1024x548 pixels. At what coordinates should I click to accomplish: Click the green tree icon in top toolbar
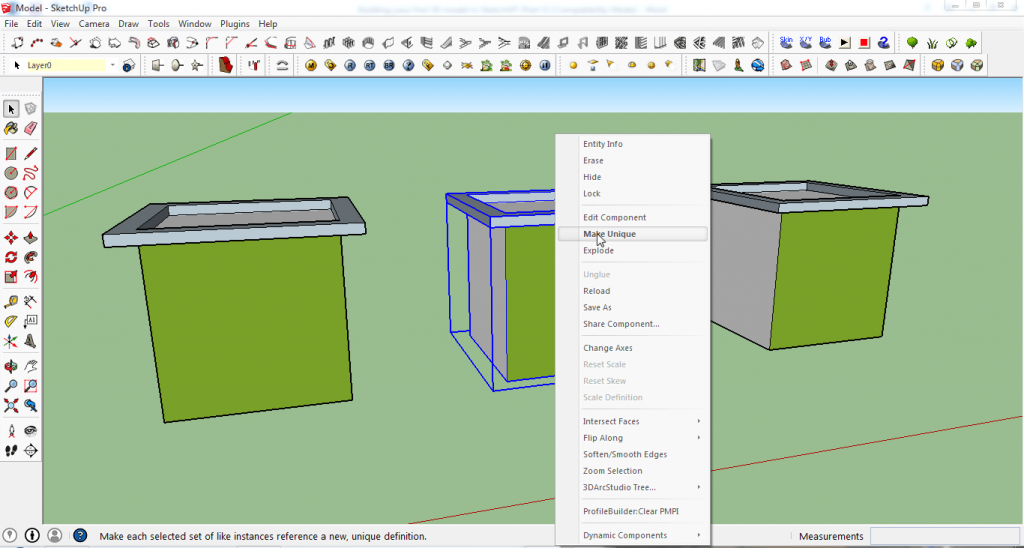[x=912, y=42]
